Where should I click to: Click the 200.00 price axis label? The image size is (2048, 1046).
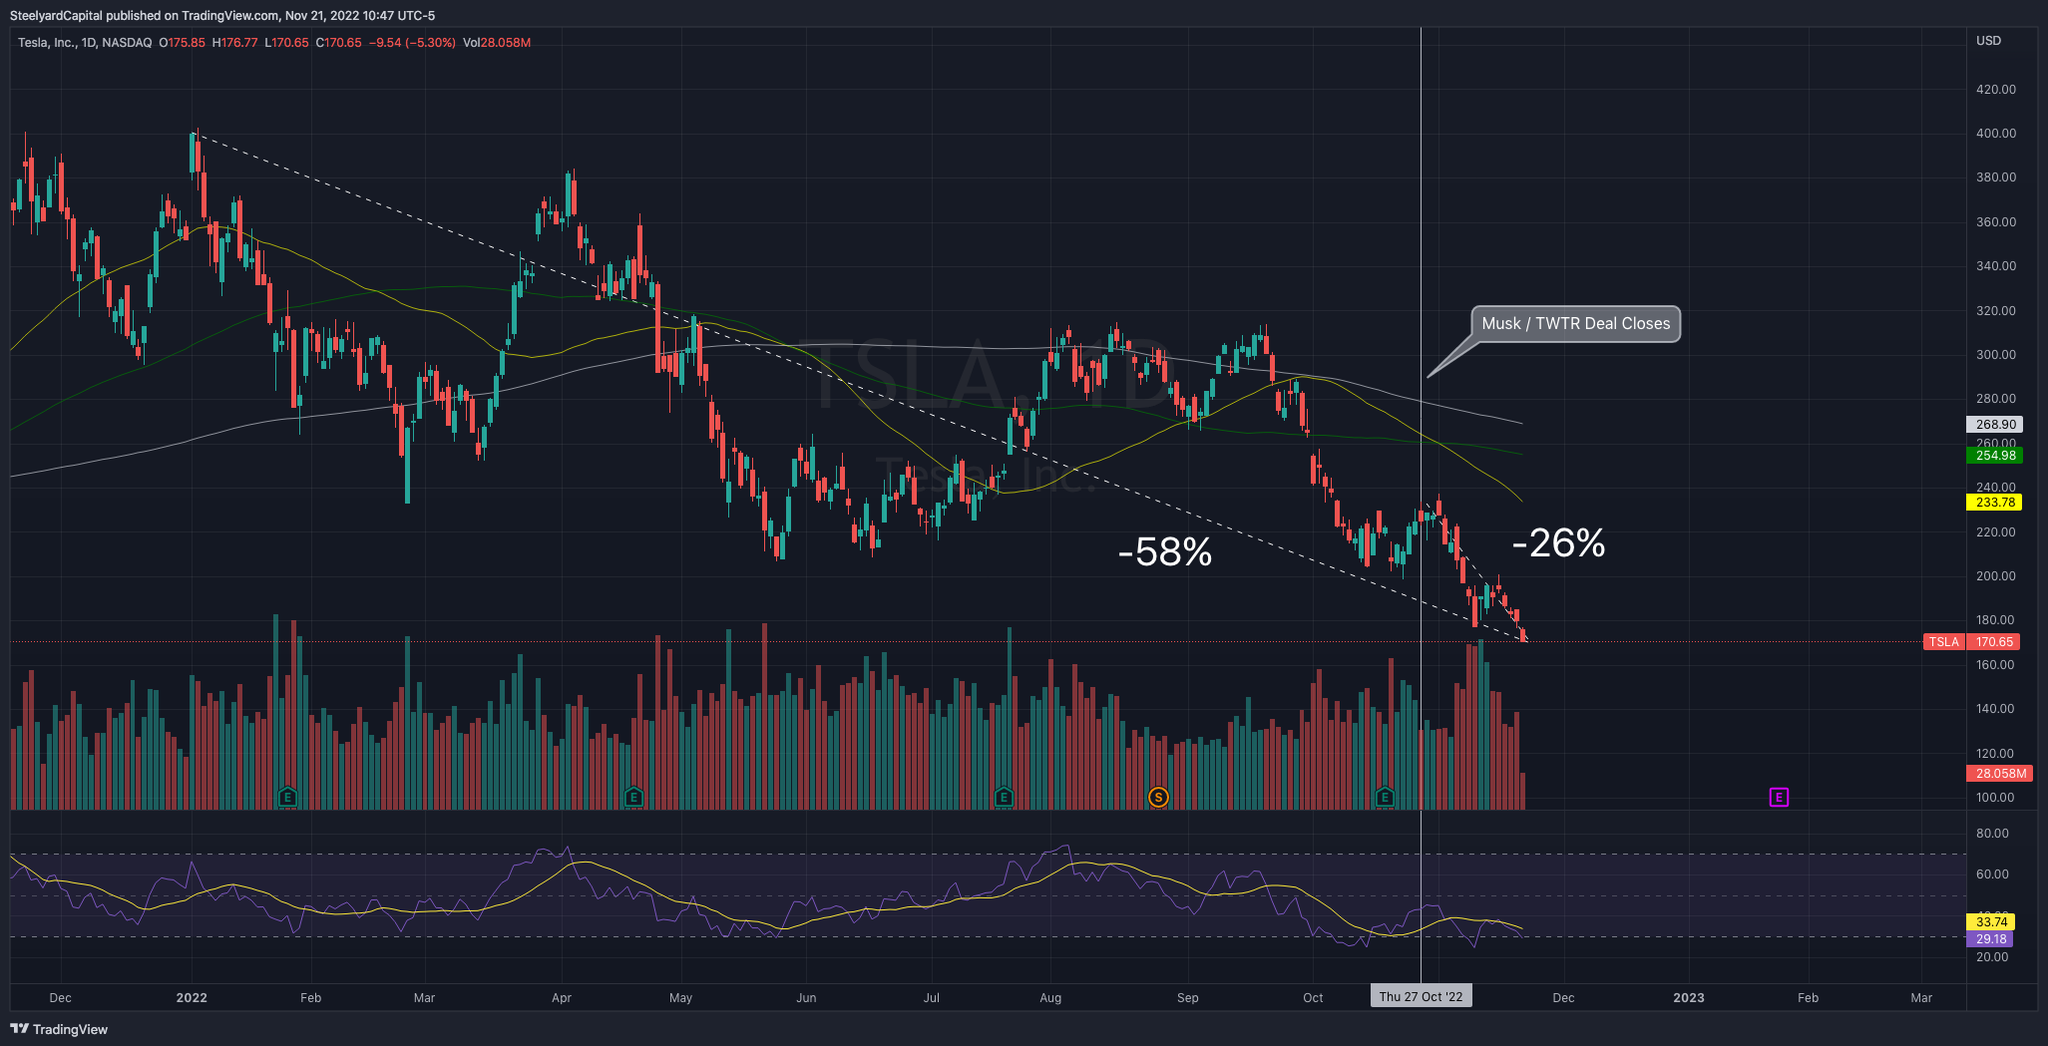tap(1995, 576)
